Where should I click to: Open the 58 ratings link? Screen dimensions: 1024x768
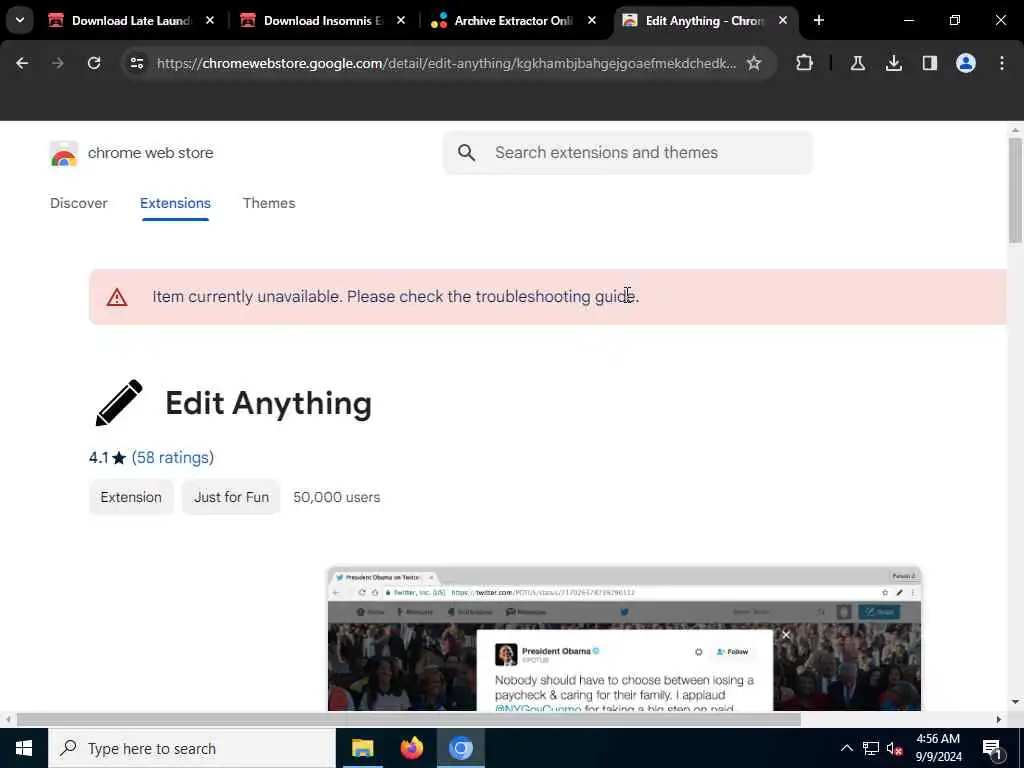tap(173, 458)
